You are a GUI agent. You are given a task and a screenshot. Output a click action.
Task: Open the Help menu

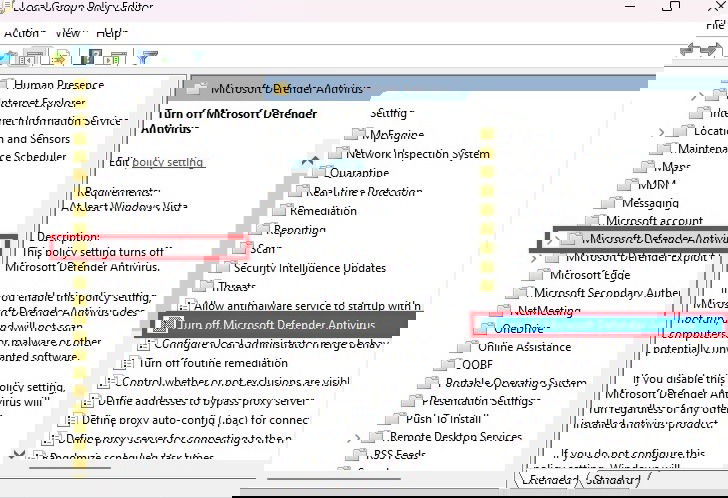[x=112, y=33]
